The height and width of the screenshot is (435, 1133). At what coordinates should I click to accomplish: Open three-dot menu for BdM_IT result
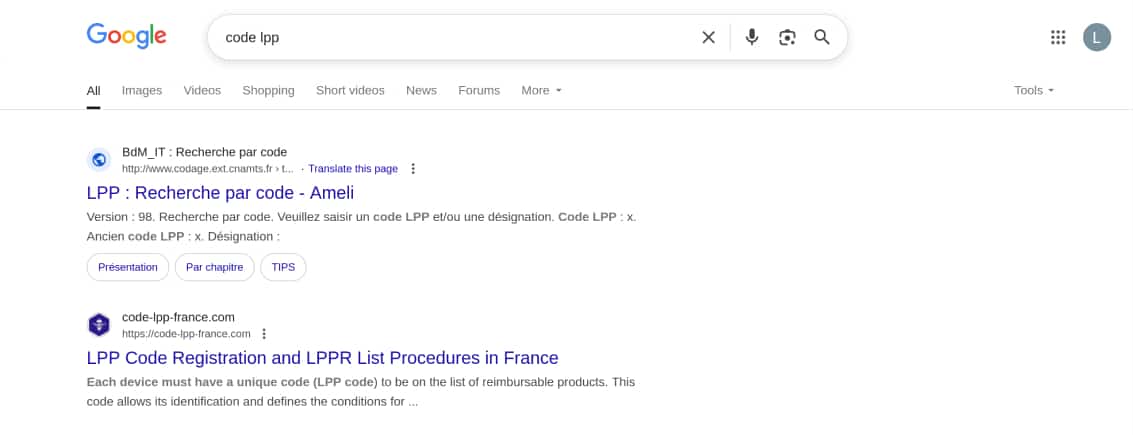[x=413, y=168]
